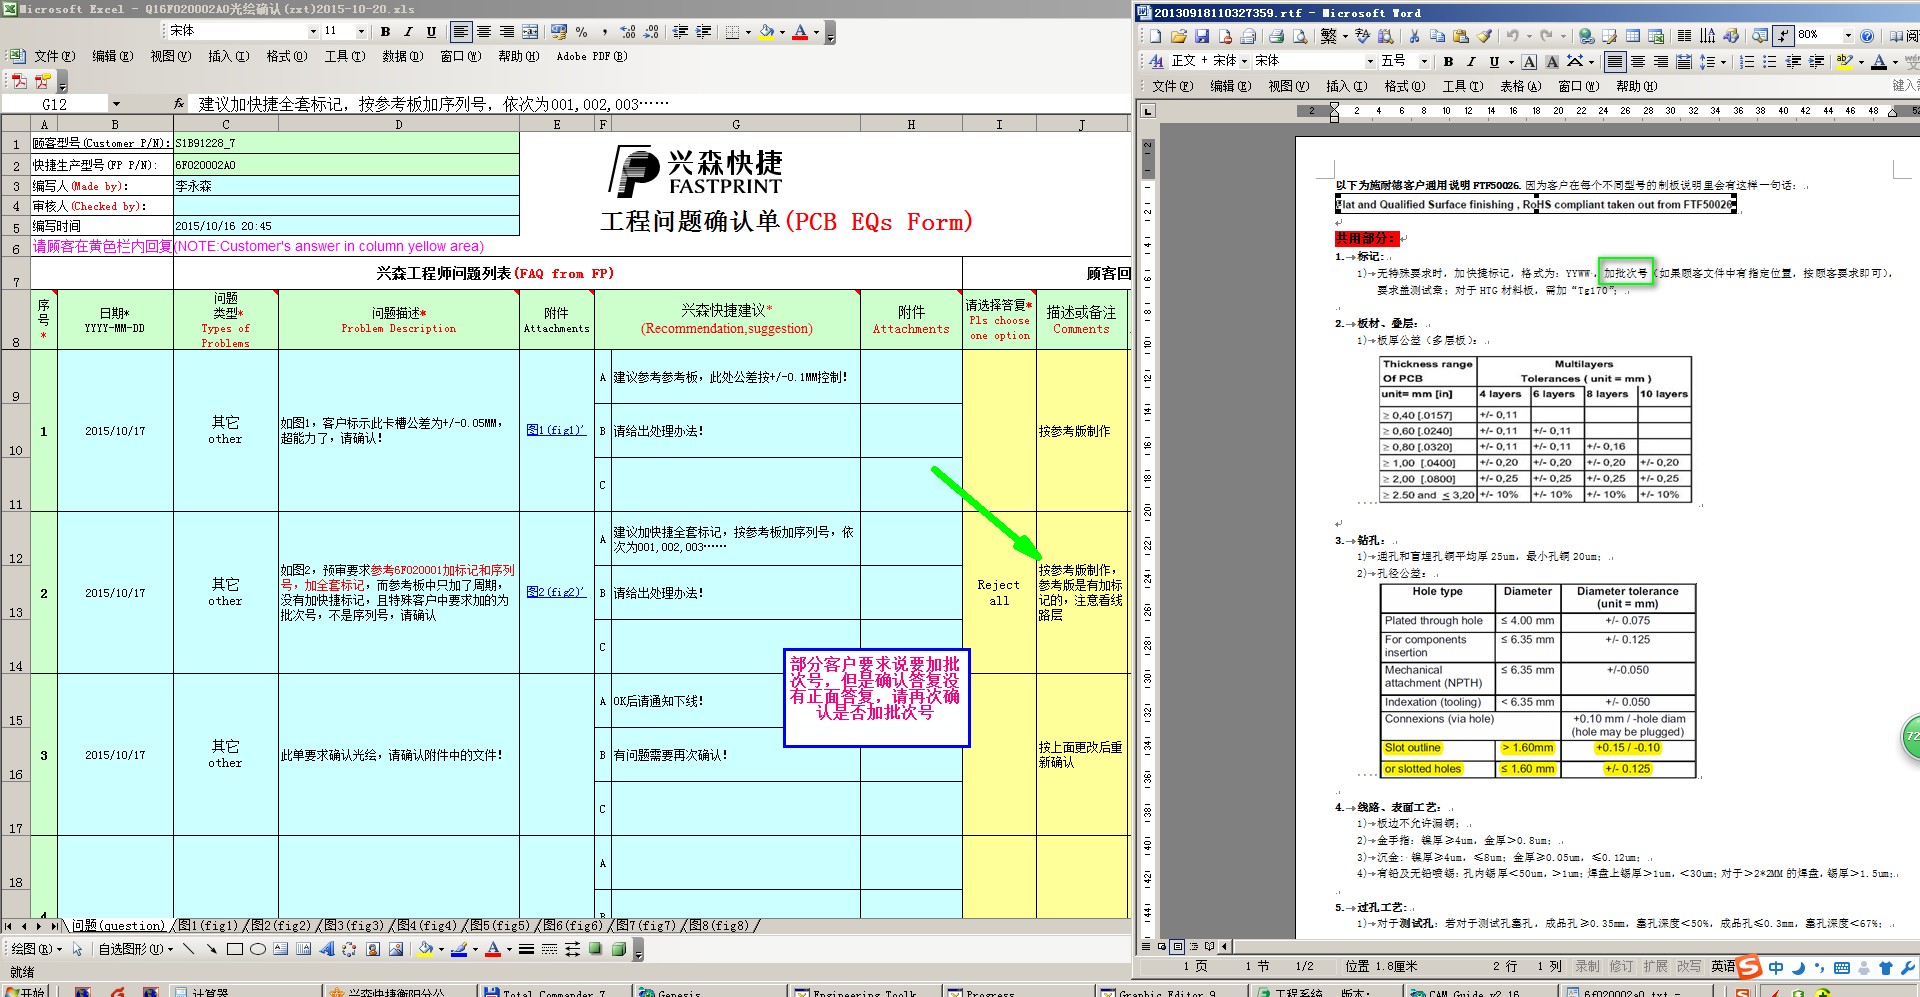Open 图2 (fig2) hyperlink in cell
The image size is (1920, 997).
(555, 592)
